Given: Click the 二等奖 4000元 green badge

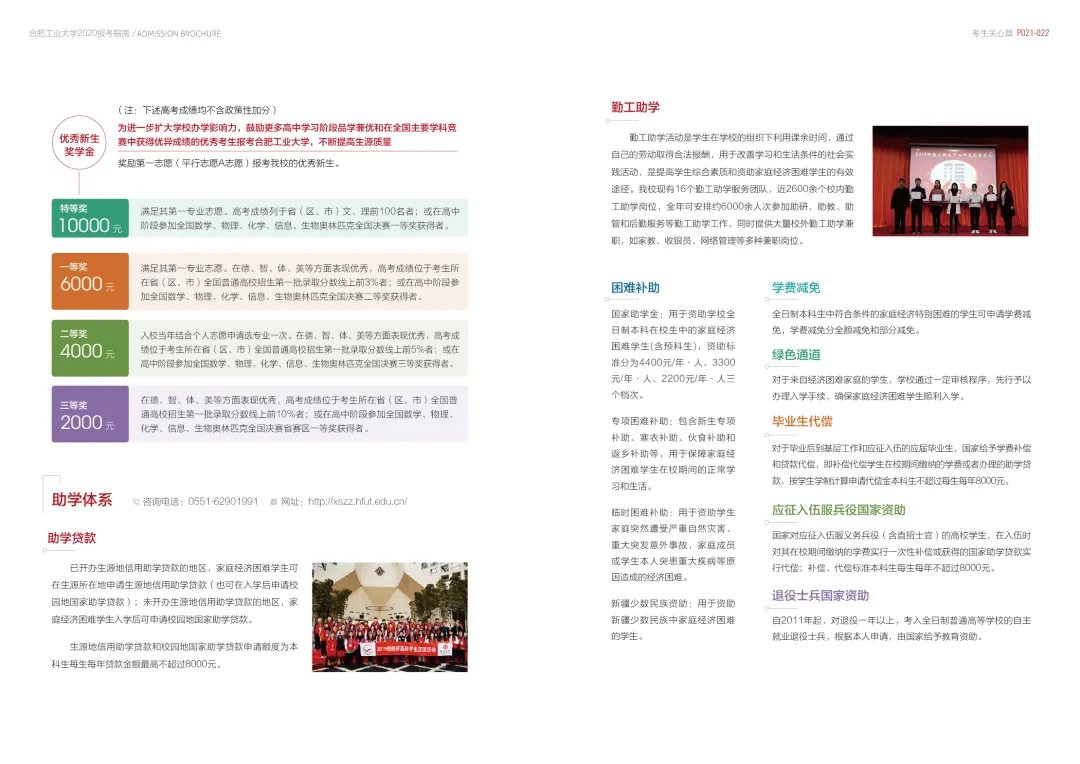Looking at the screenshot, I should [90, 348].
